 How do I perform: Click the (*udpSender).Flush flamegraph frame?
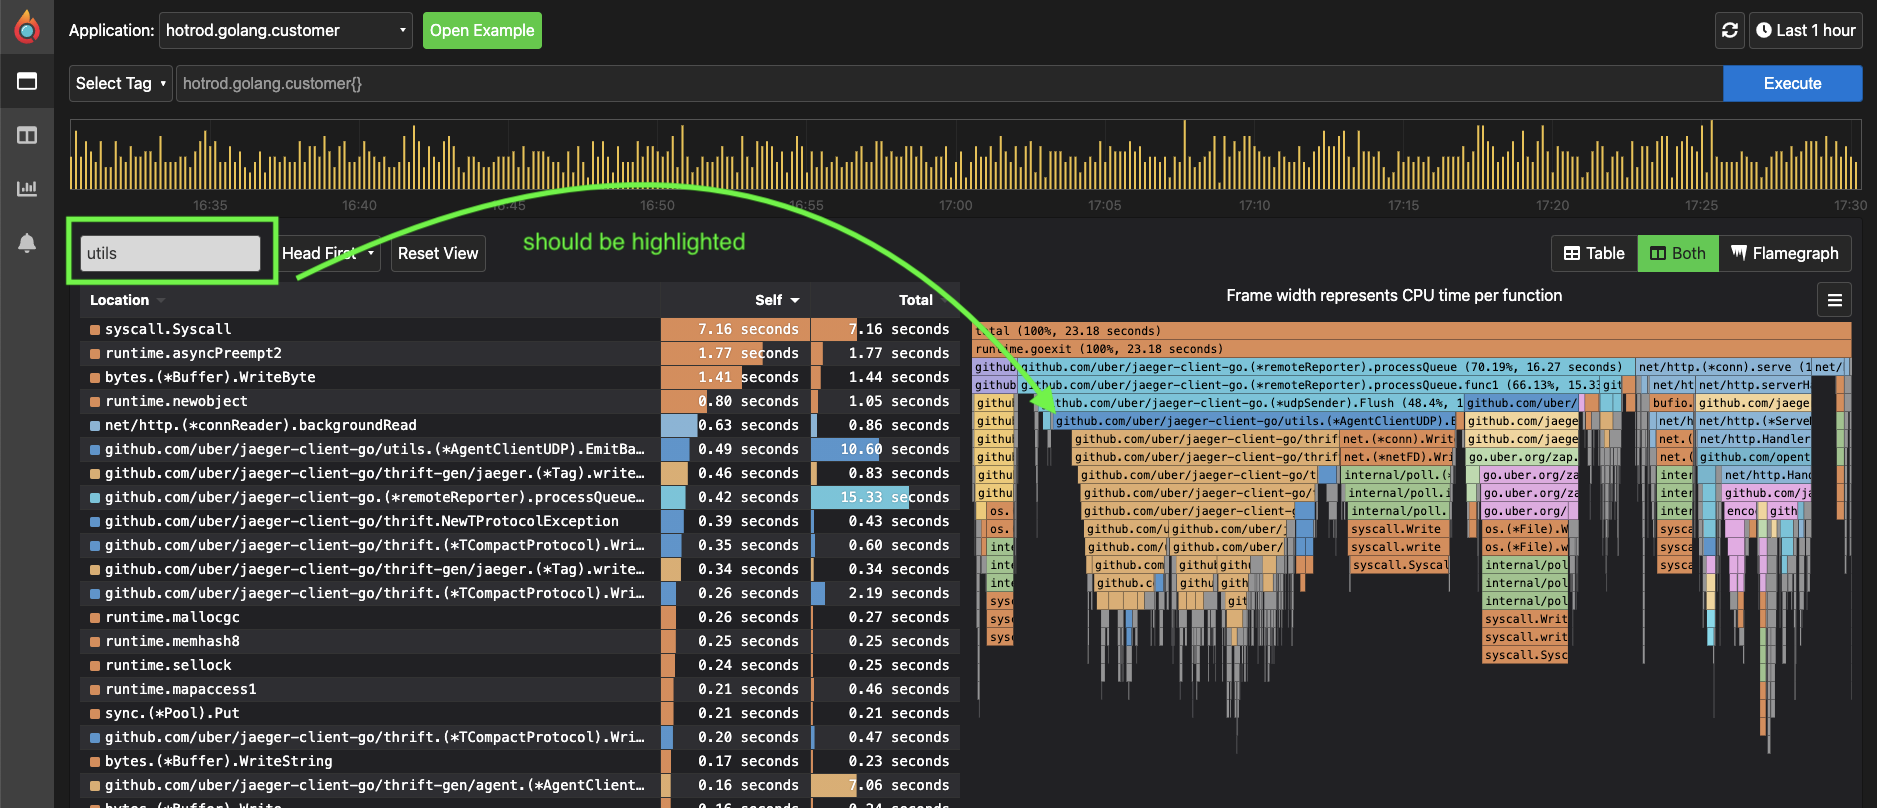point(1252,403)
